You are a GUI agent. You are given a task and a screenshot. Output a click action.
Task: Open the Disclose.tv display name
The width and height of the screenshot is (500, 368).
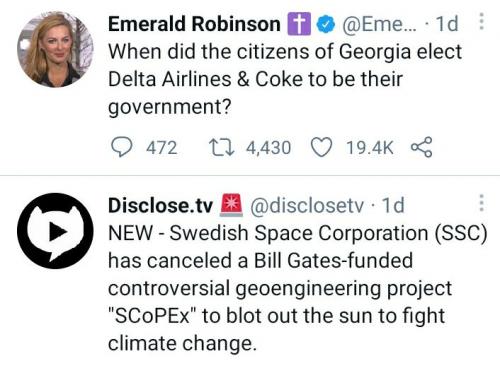(x=160, y=205)
